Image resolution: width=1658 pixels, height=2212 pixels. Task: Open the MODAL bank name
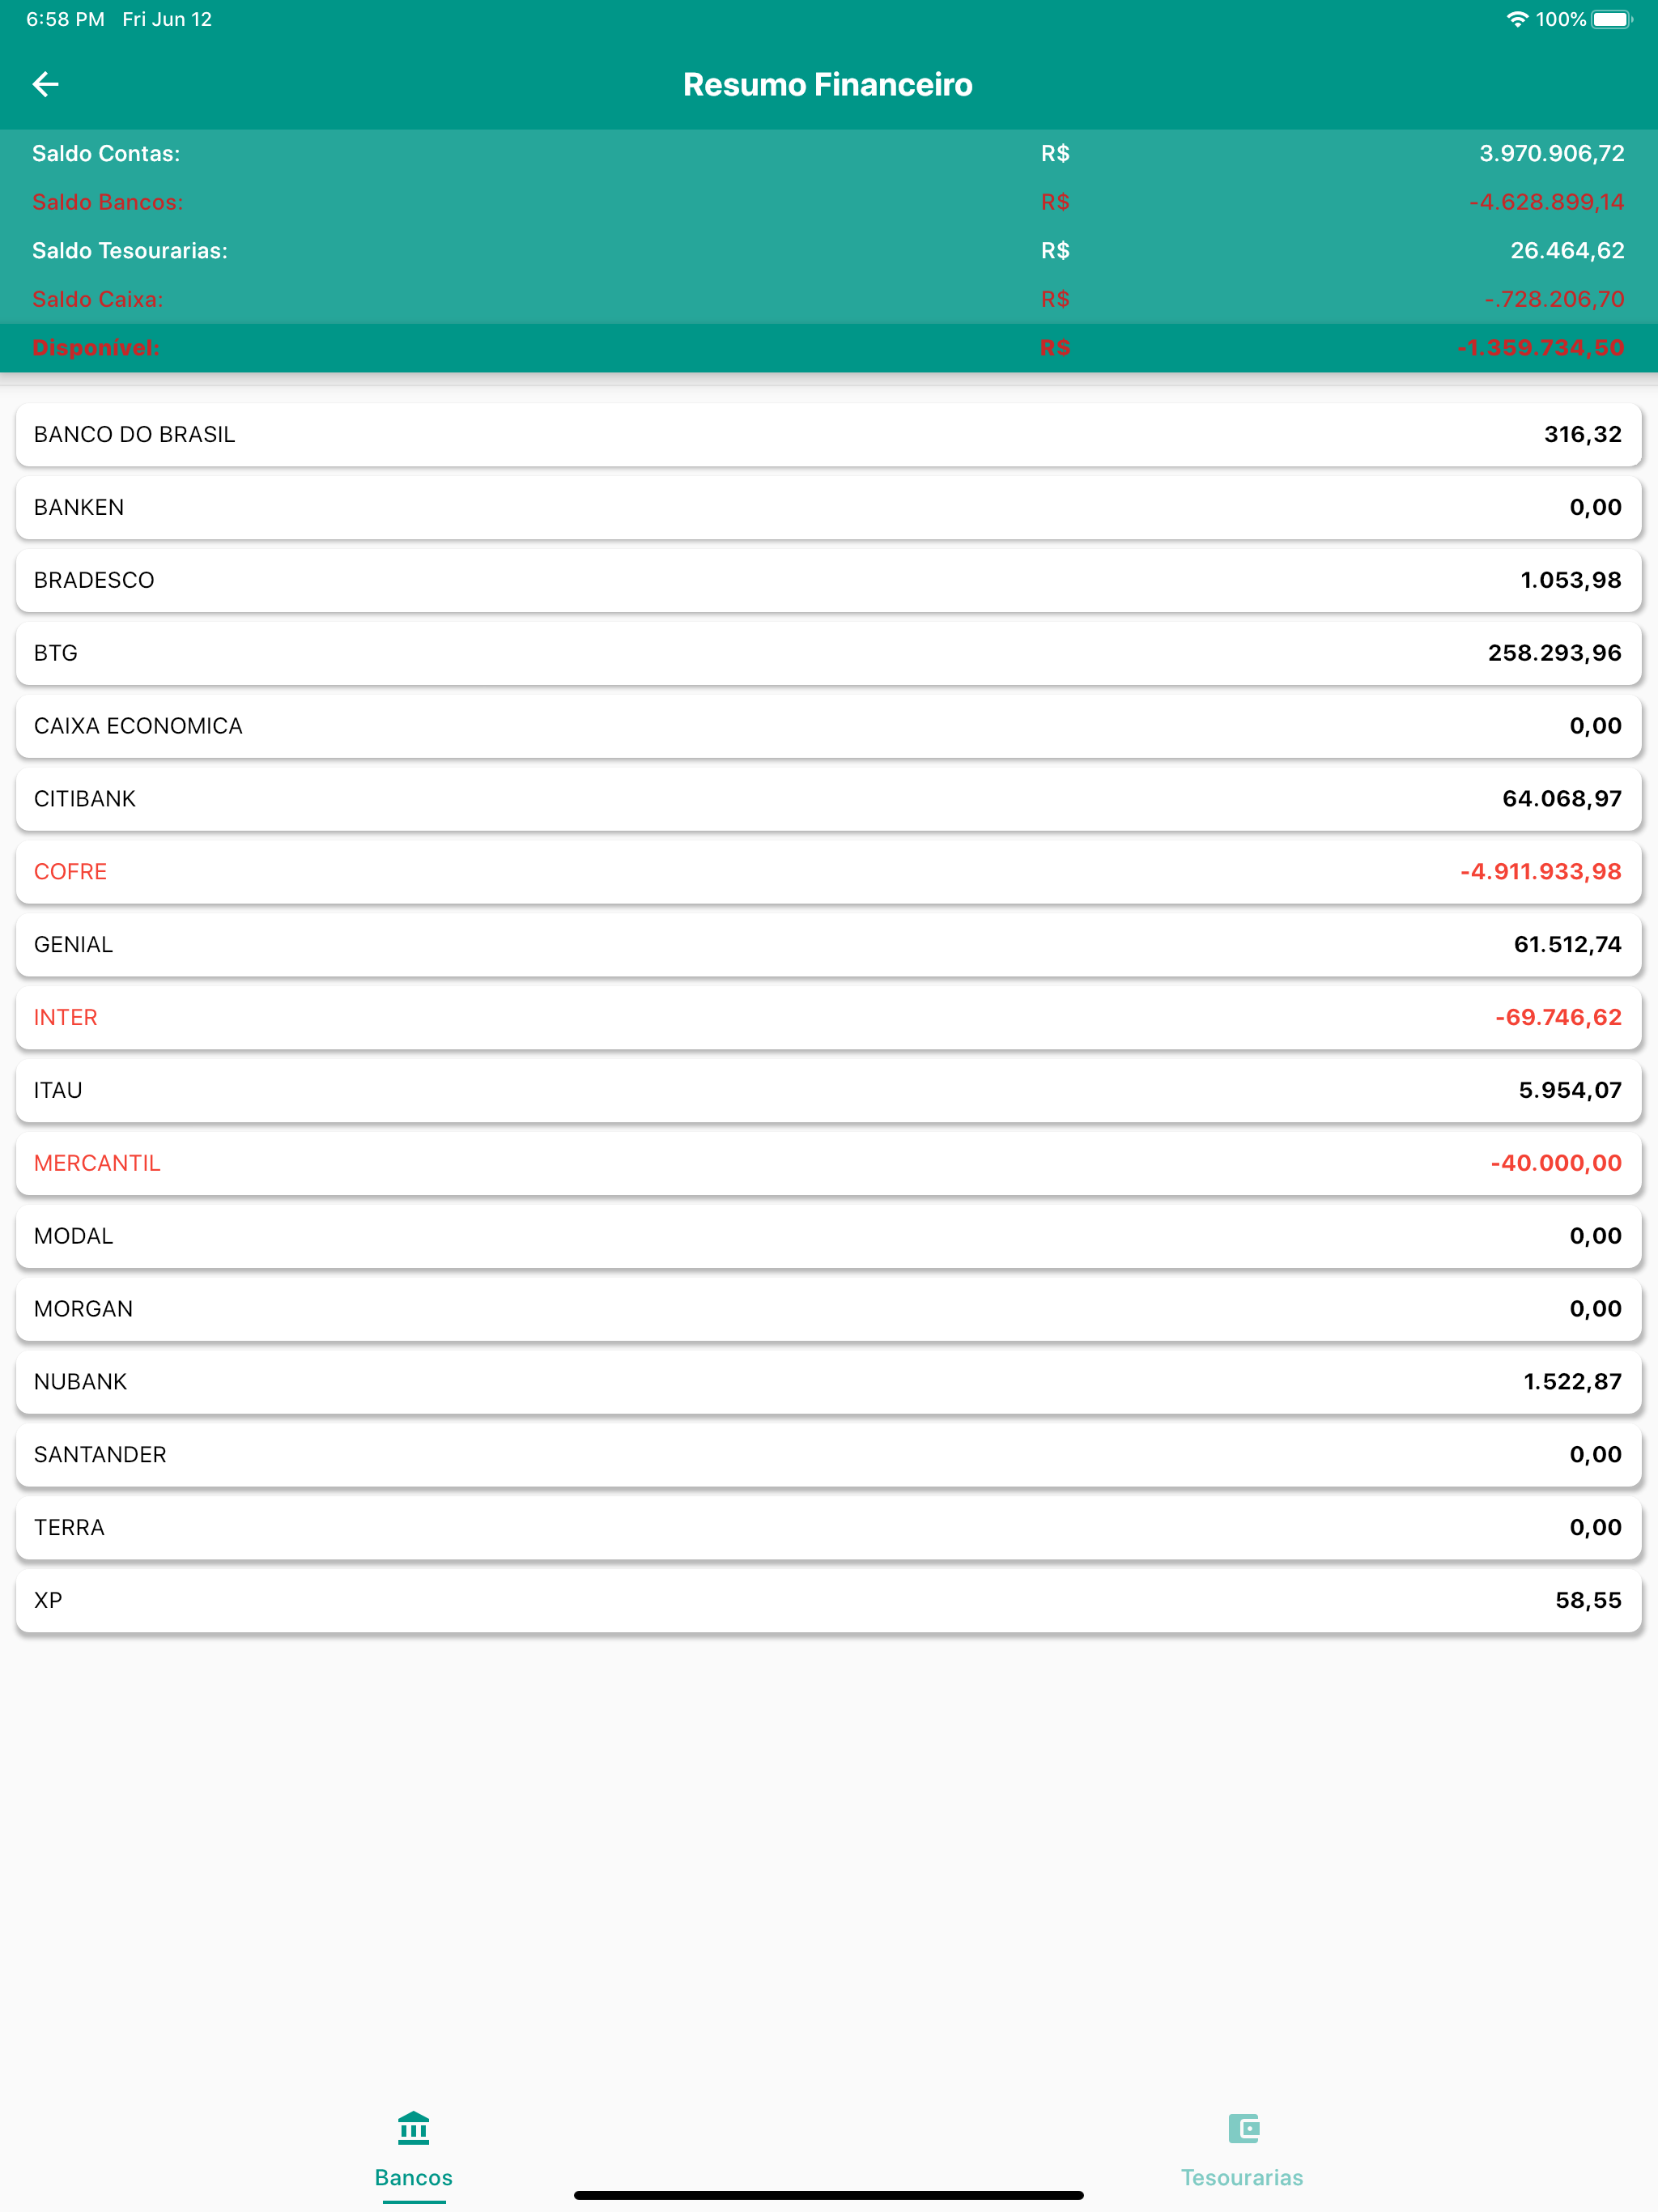tap(73, 1236)
